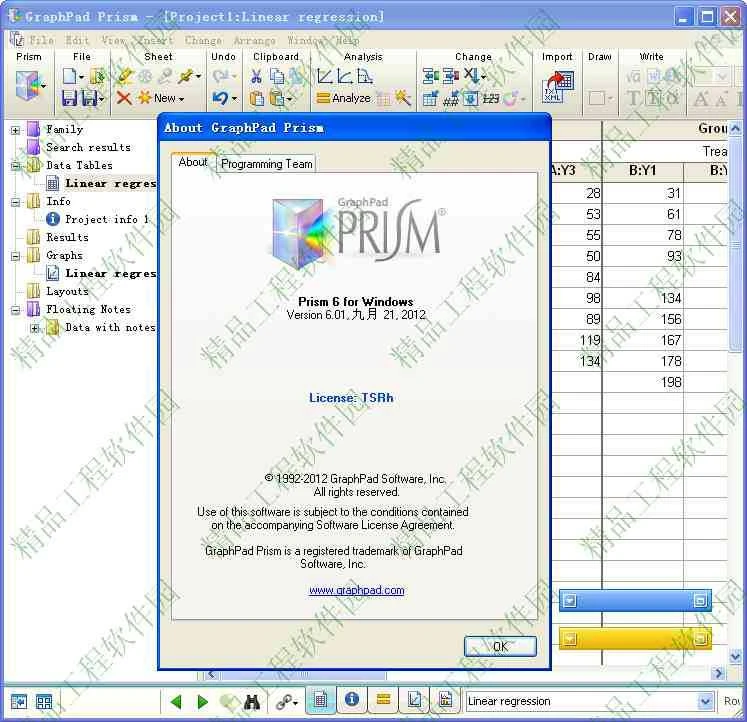This screenshot has width=747, height=722.
Task: Click the blue note's left corner icon
Action: click(569, 601)
